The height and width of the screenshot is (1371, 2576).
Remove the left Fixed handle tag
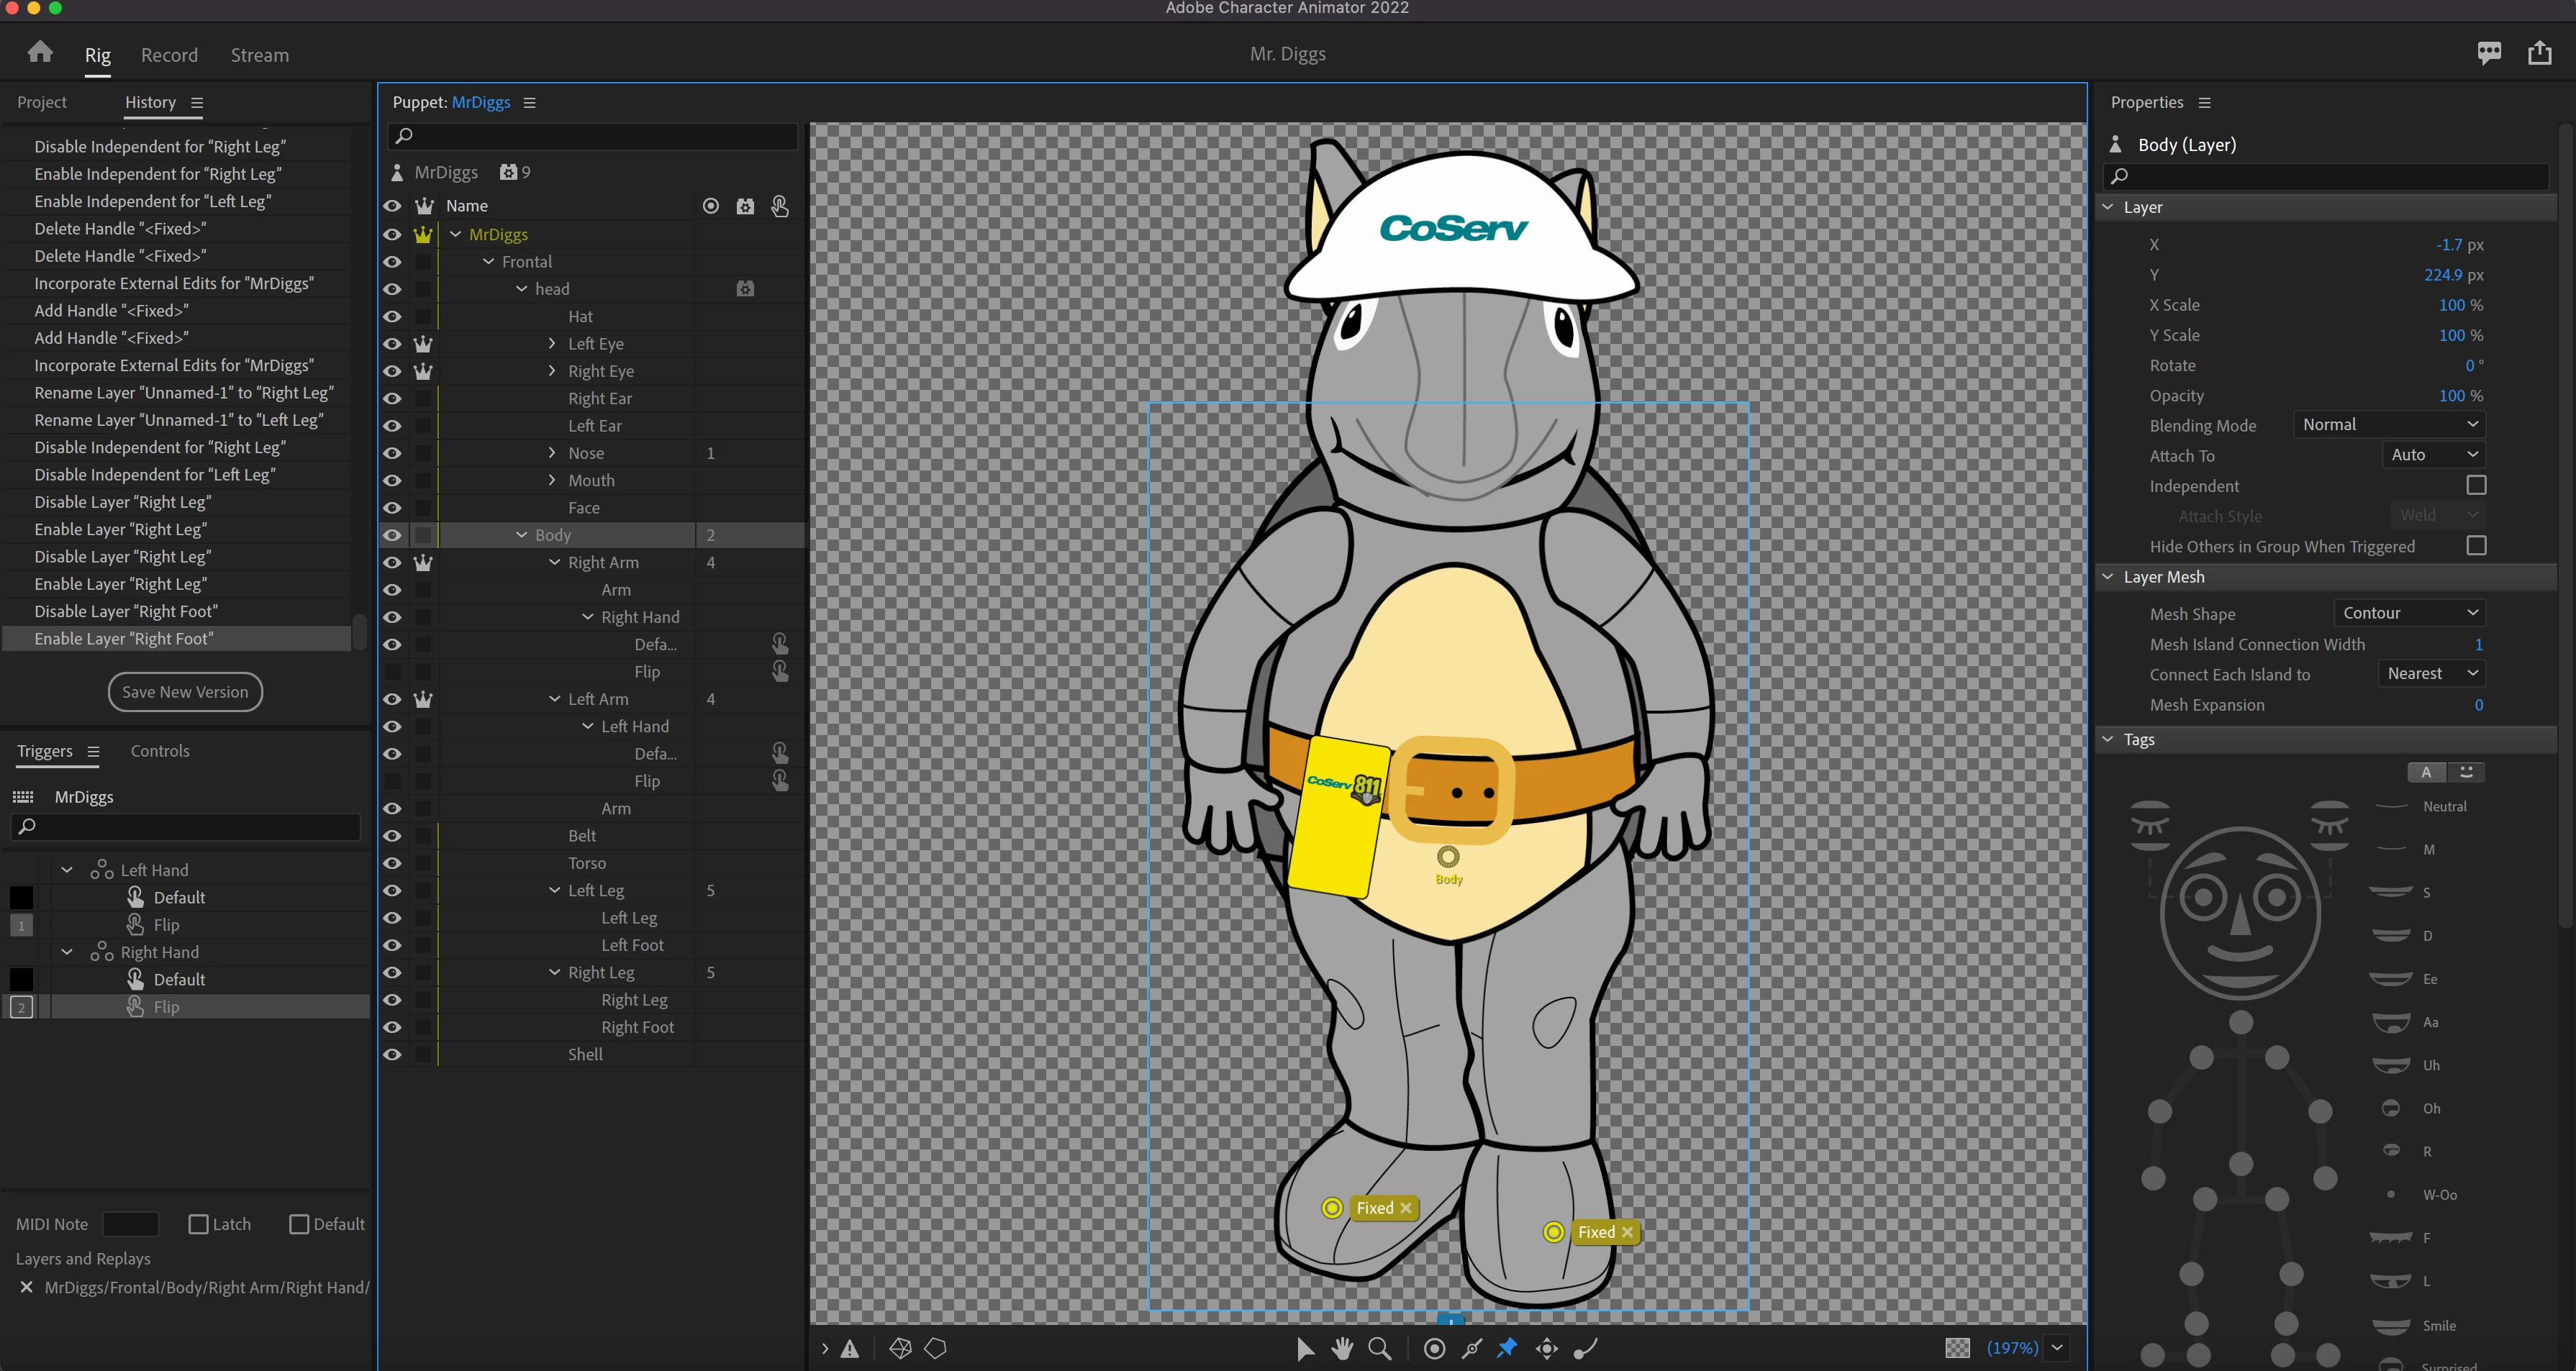[1406, 1208]
